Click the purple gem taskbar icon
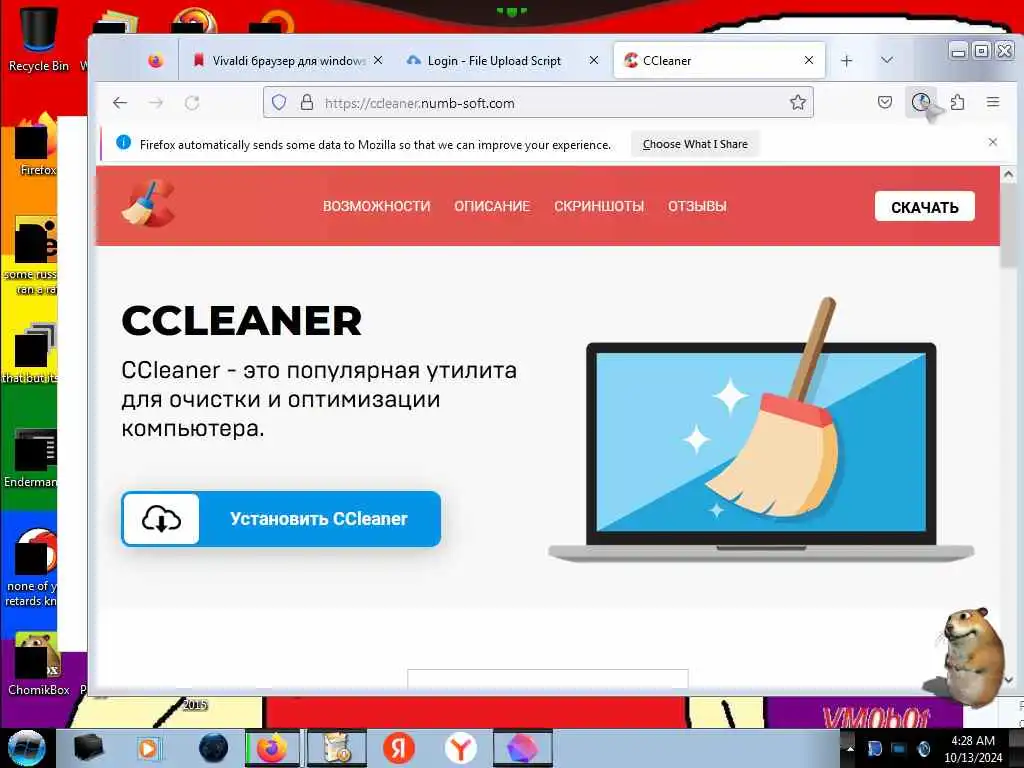Screen dimensions: 1024x768 coord(522,748)
